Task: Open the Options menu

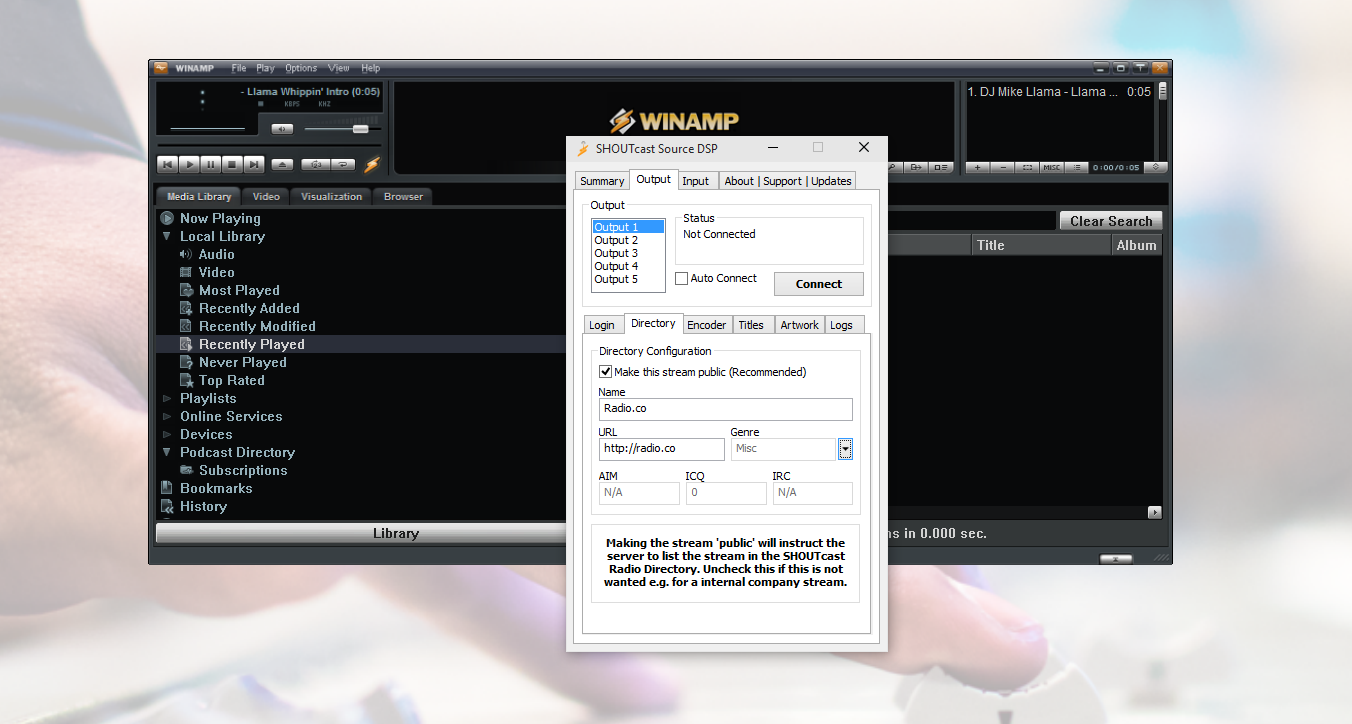Action: (301, 68)
